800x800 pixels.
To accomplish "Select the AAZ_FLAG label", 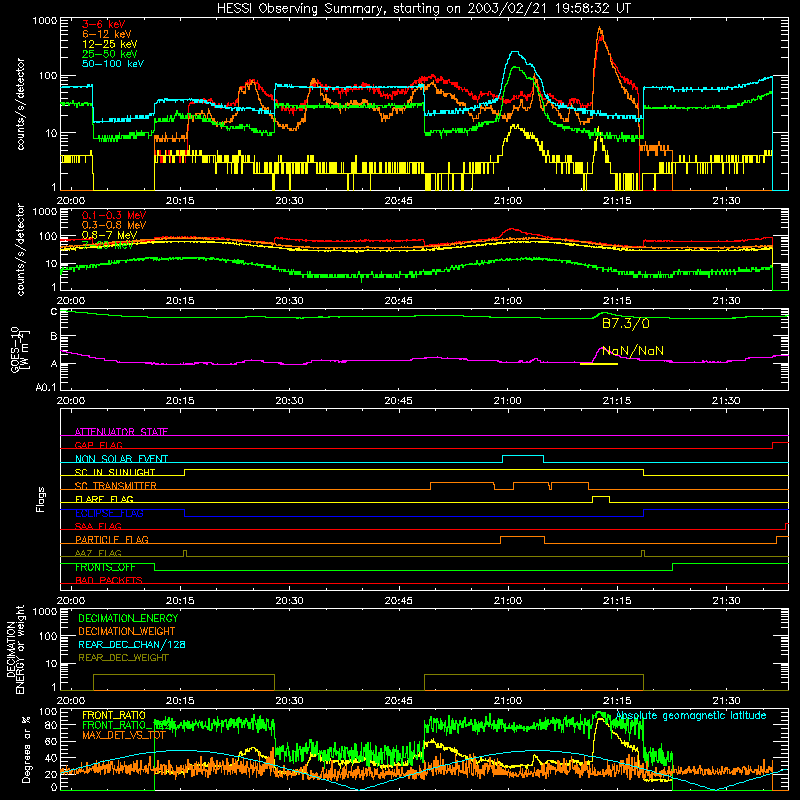I will [x=98, y=553].
